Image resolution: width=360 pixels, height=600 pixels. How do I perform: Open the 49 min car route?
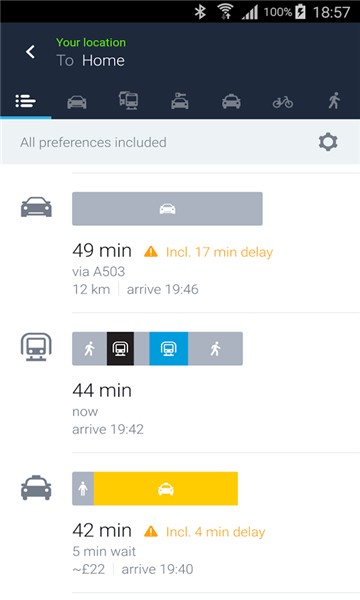[180, 243]
